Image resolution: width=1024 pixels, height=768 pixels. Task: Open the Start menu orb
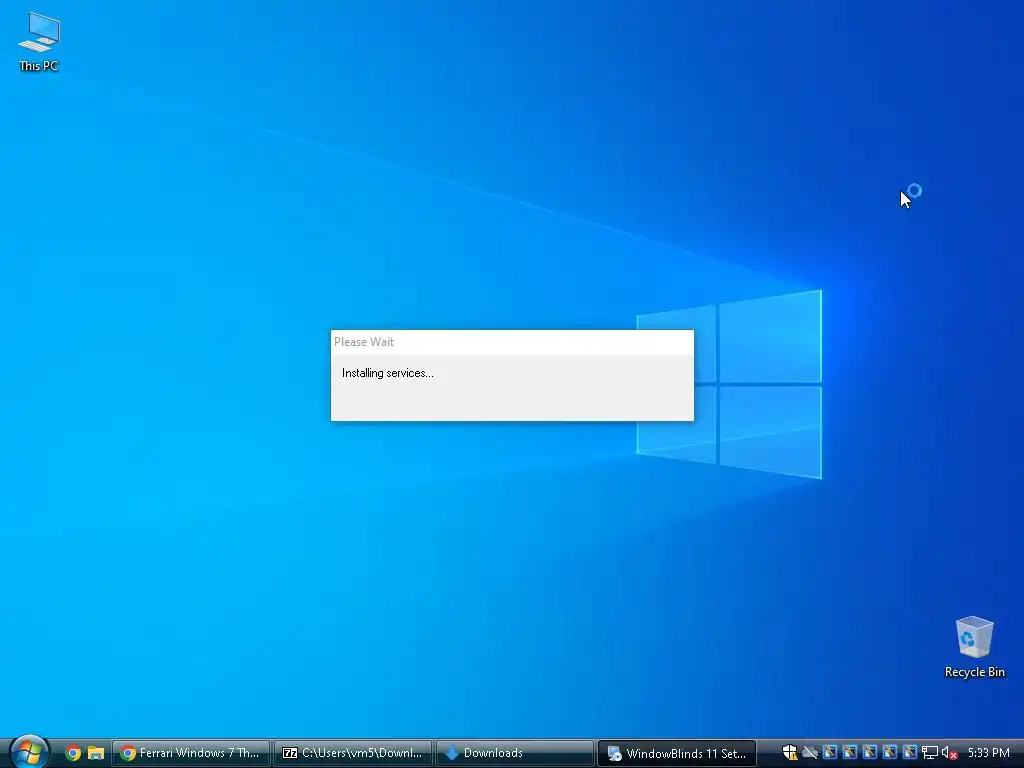point(28,752)
